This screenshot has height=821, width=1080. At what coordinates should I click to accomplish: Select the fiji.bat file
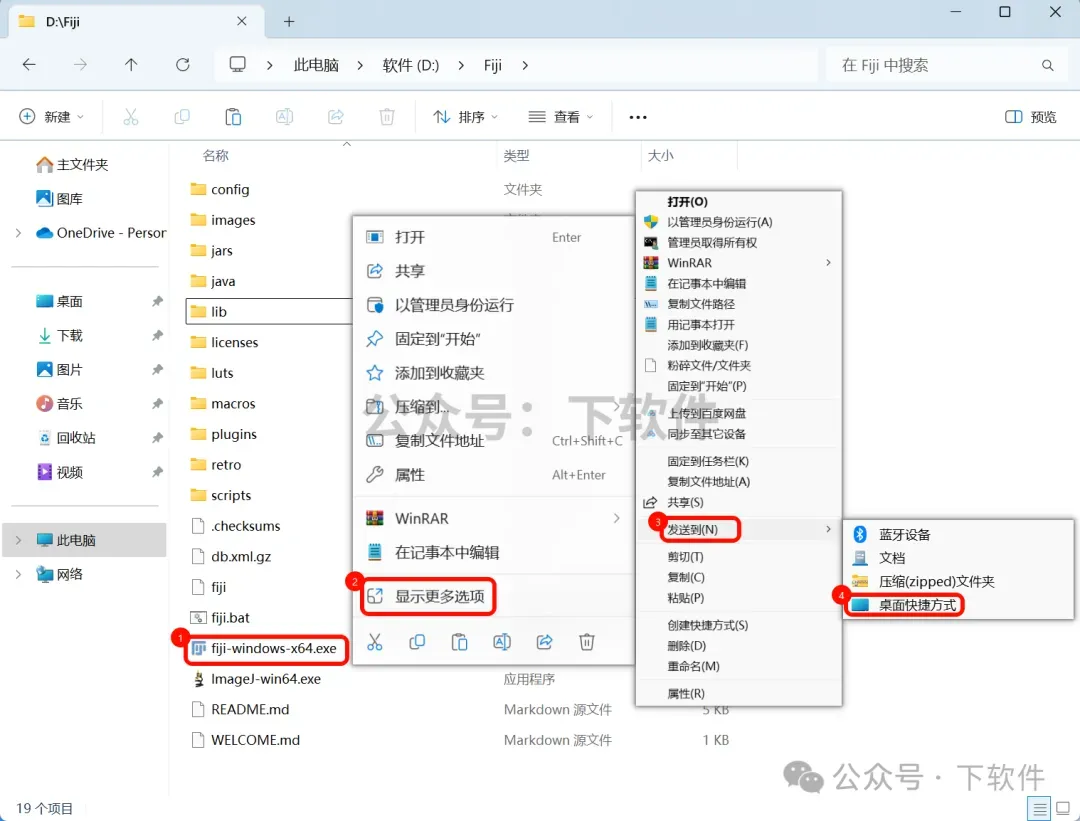[220, 618]
